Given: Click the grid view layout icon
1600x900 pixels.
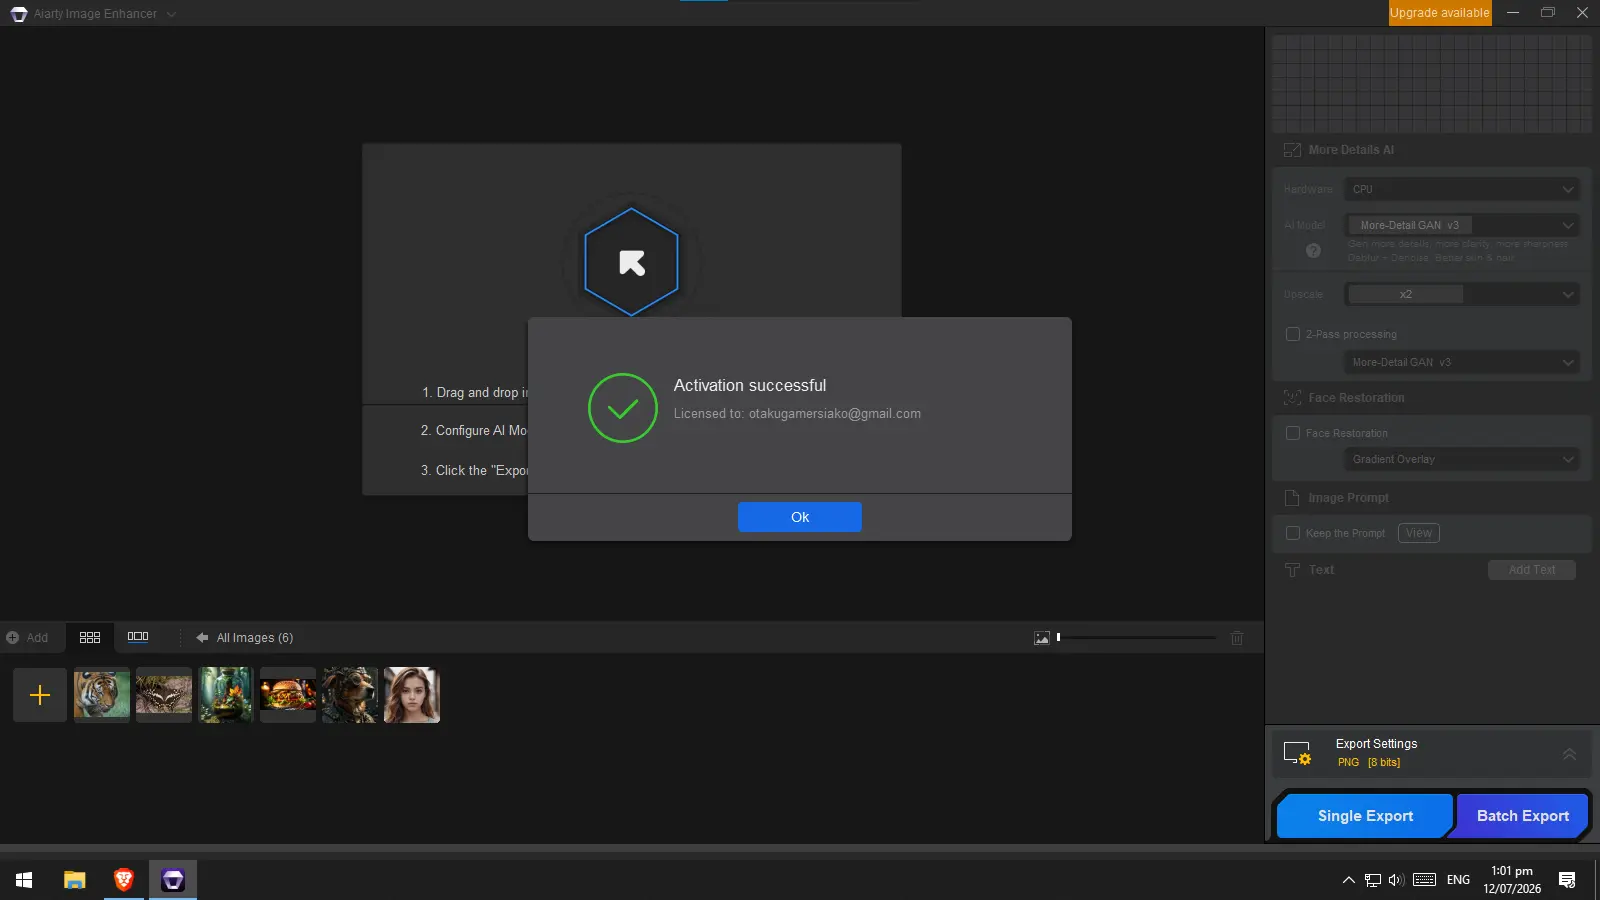Looking at the screenshot, I should point(90,637).
